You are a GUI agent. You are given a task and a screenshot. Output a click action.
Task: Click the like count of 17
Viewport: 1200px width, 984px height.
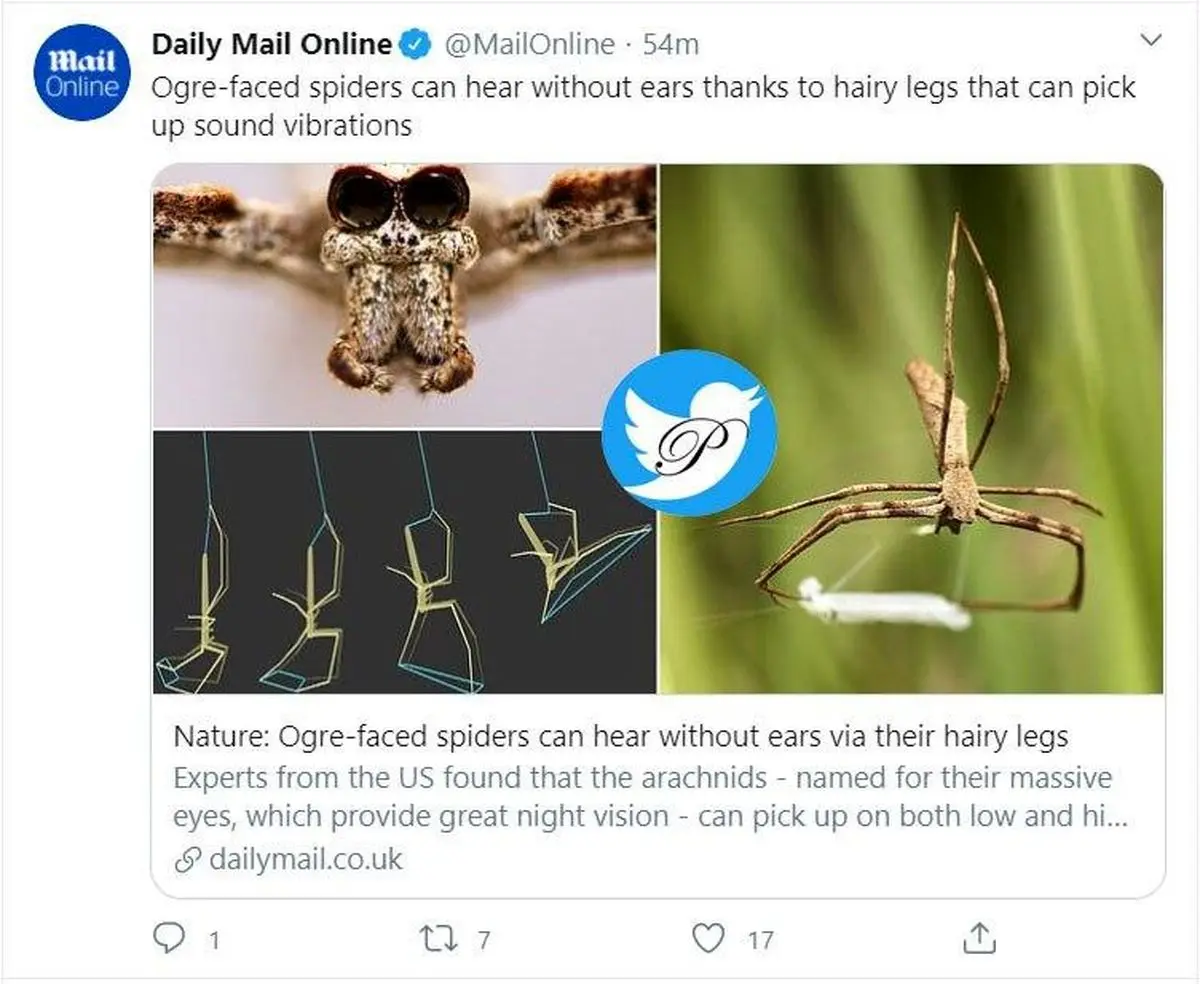point(760,940)
